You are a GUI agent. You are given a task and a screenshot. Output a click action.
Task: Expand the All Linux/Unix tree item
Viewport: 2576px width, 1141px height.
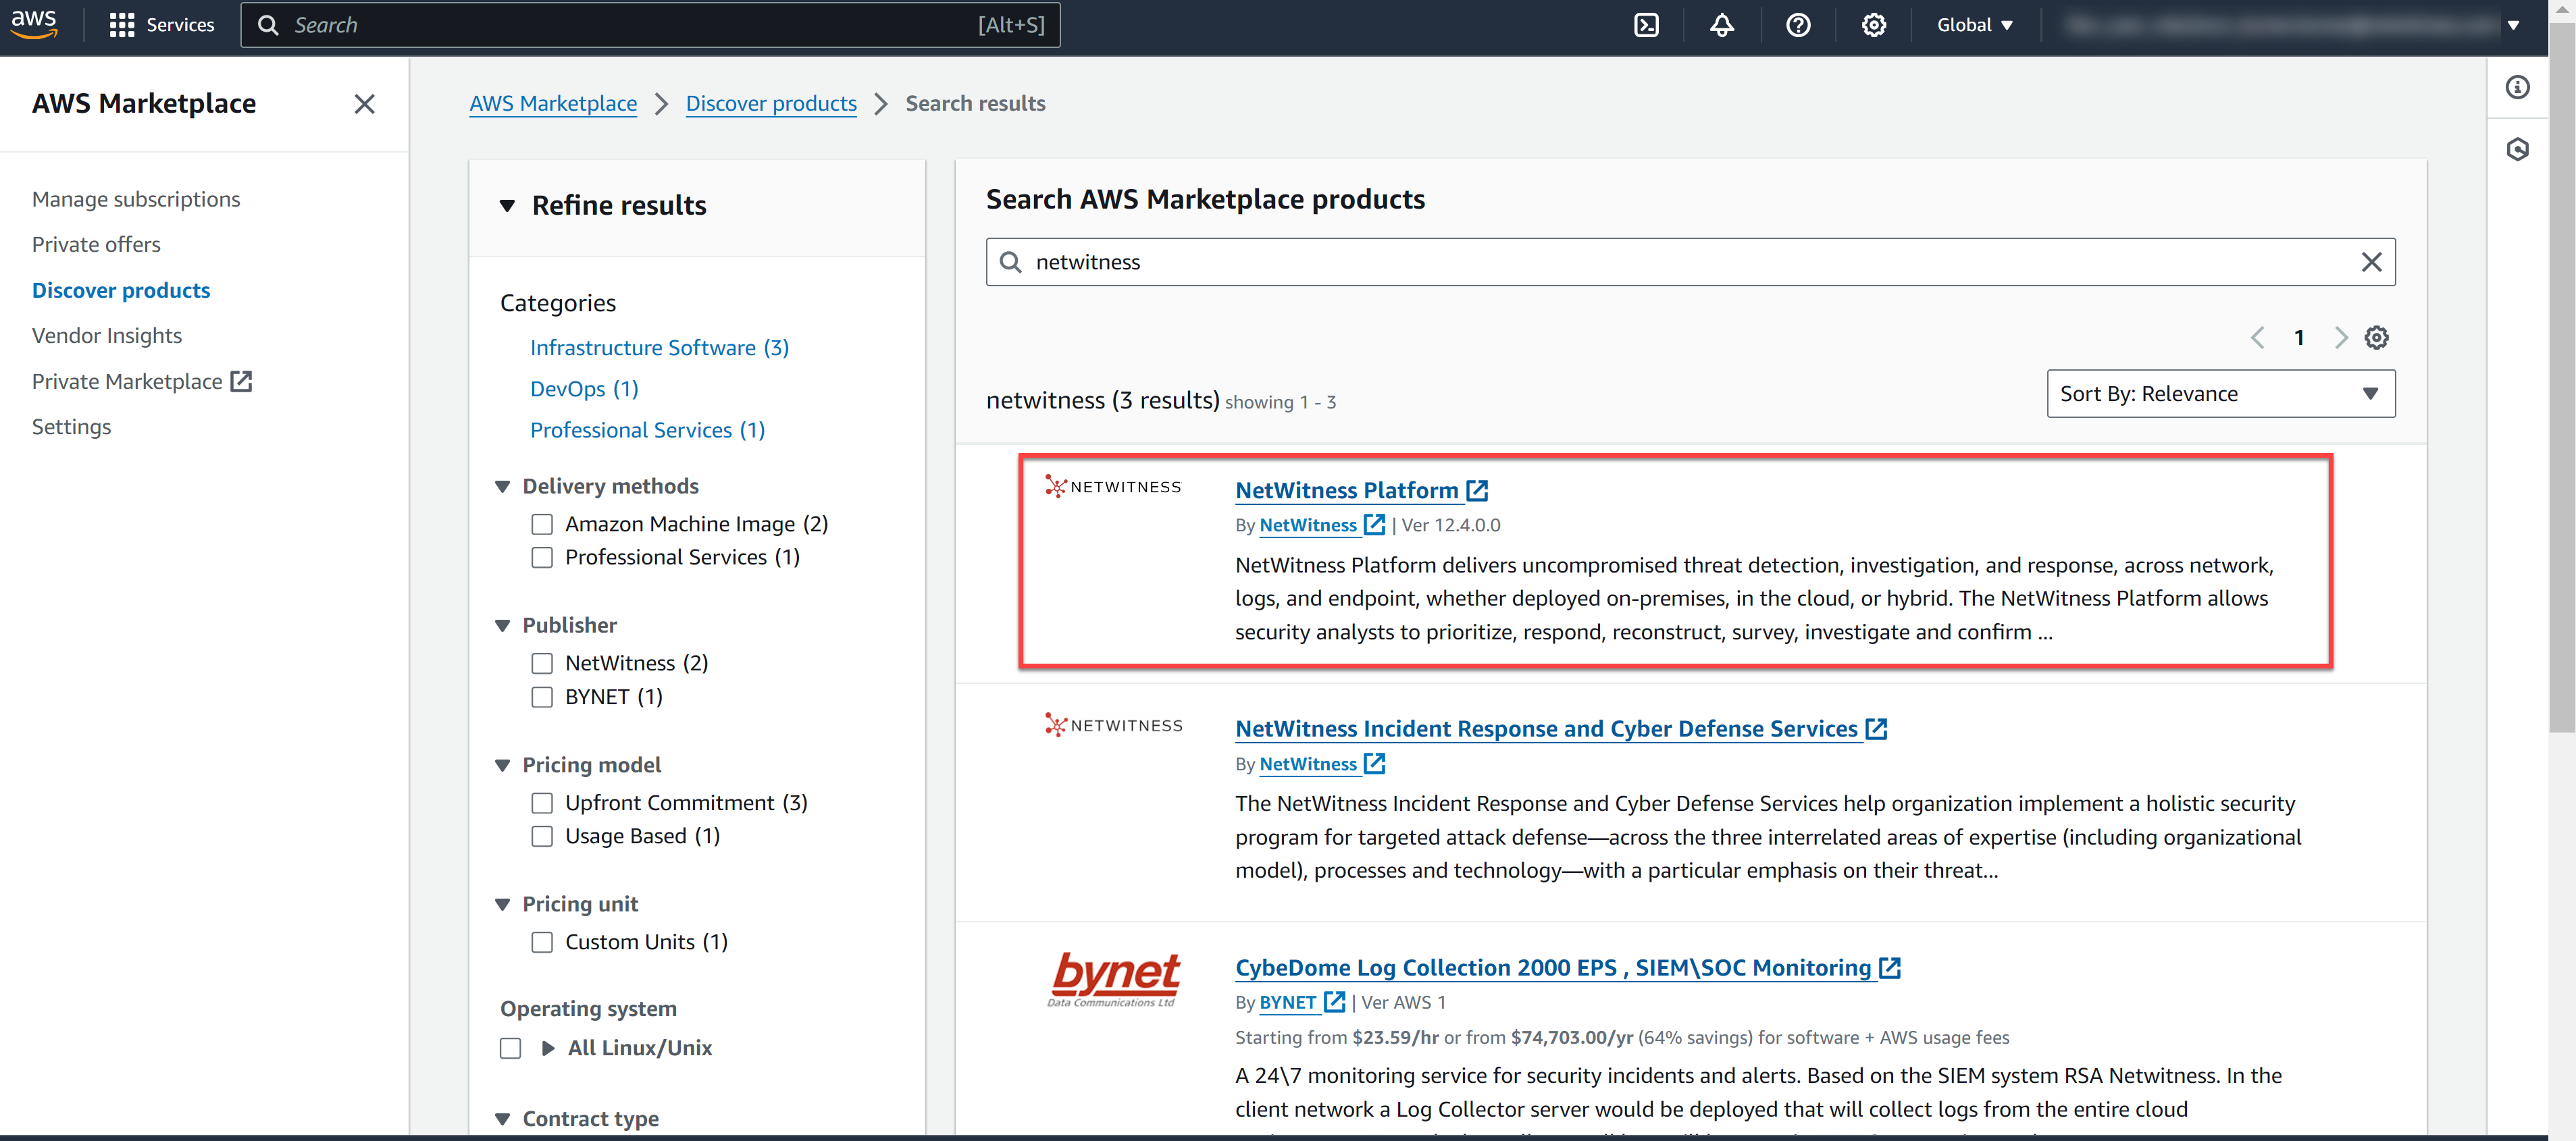[548, 1048]
